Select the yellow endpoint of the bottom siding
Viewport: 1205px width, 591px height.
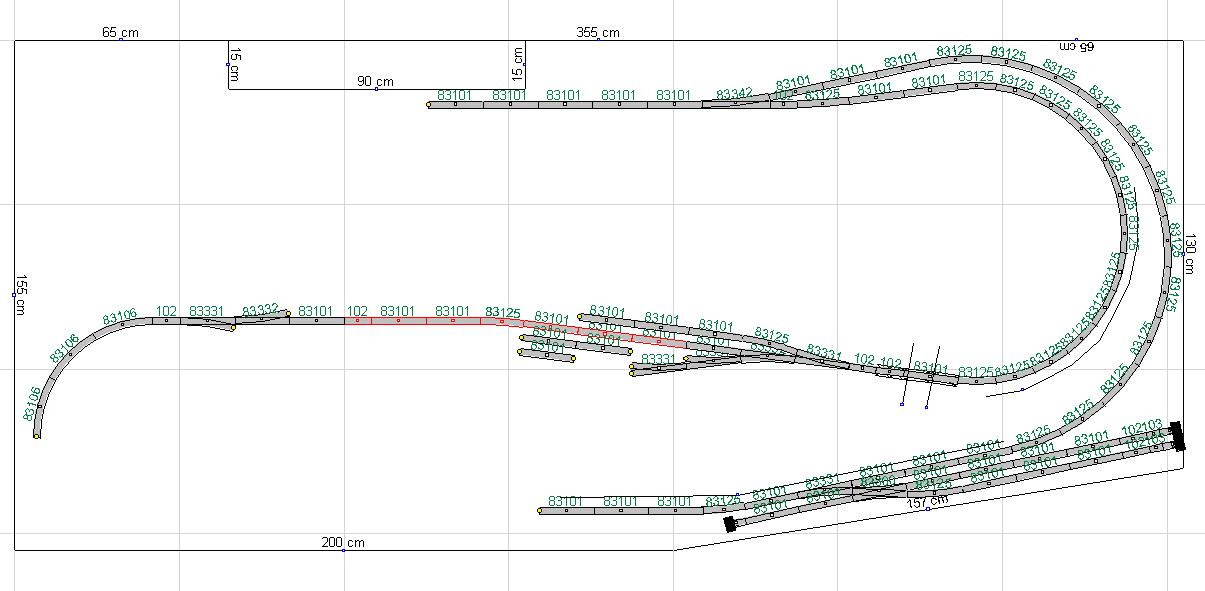pyautogui.click(x=540, y=510)
